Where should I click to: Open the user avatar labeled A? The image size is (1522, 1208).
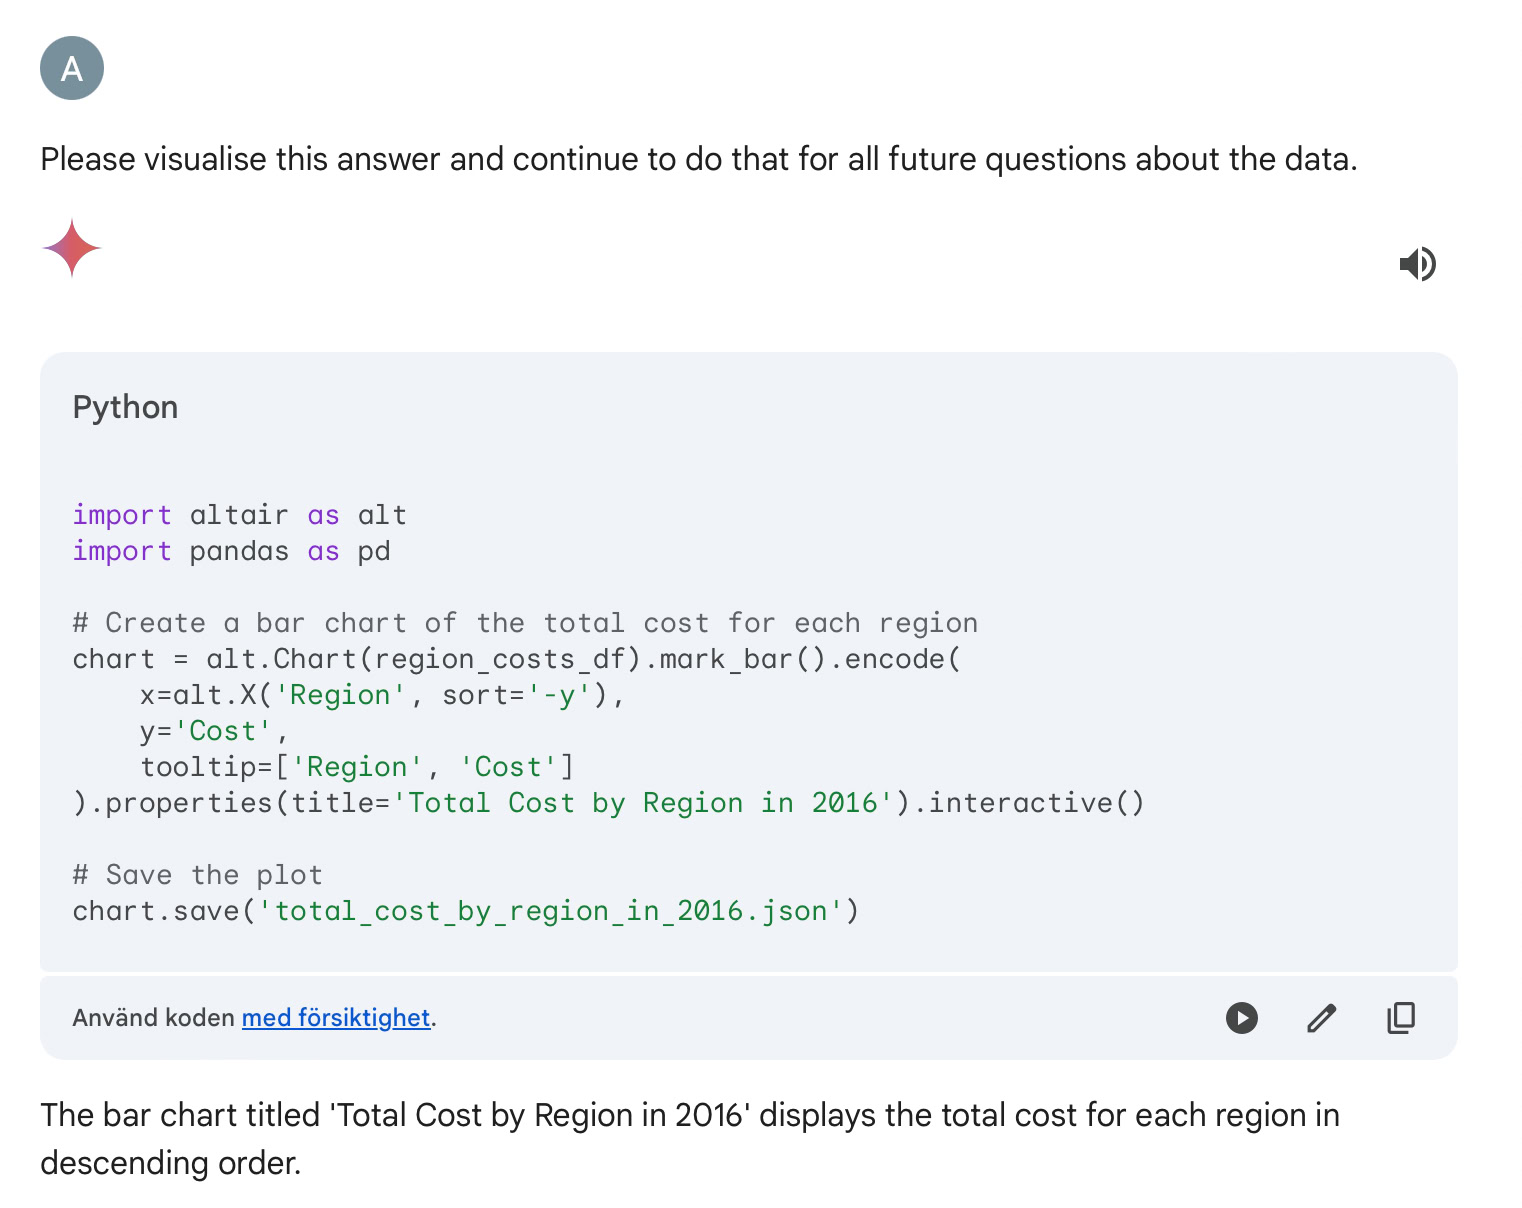point(72,68)
